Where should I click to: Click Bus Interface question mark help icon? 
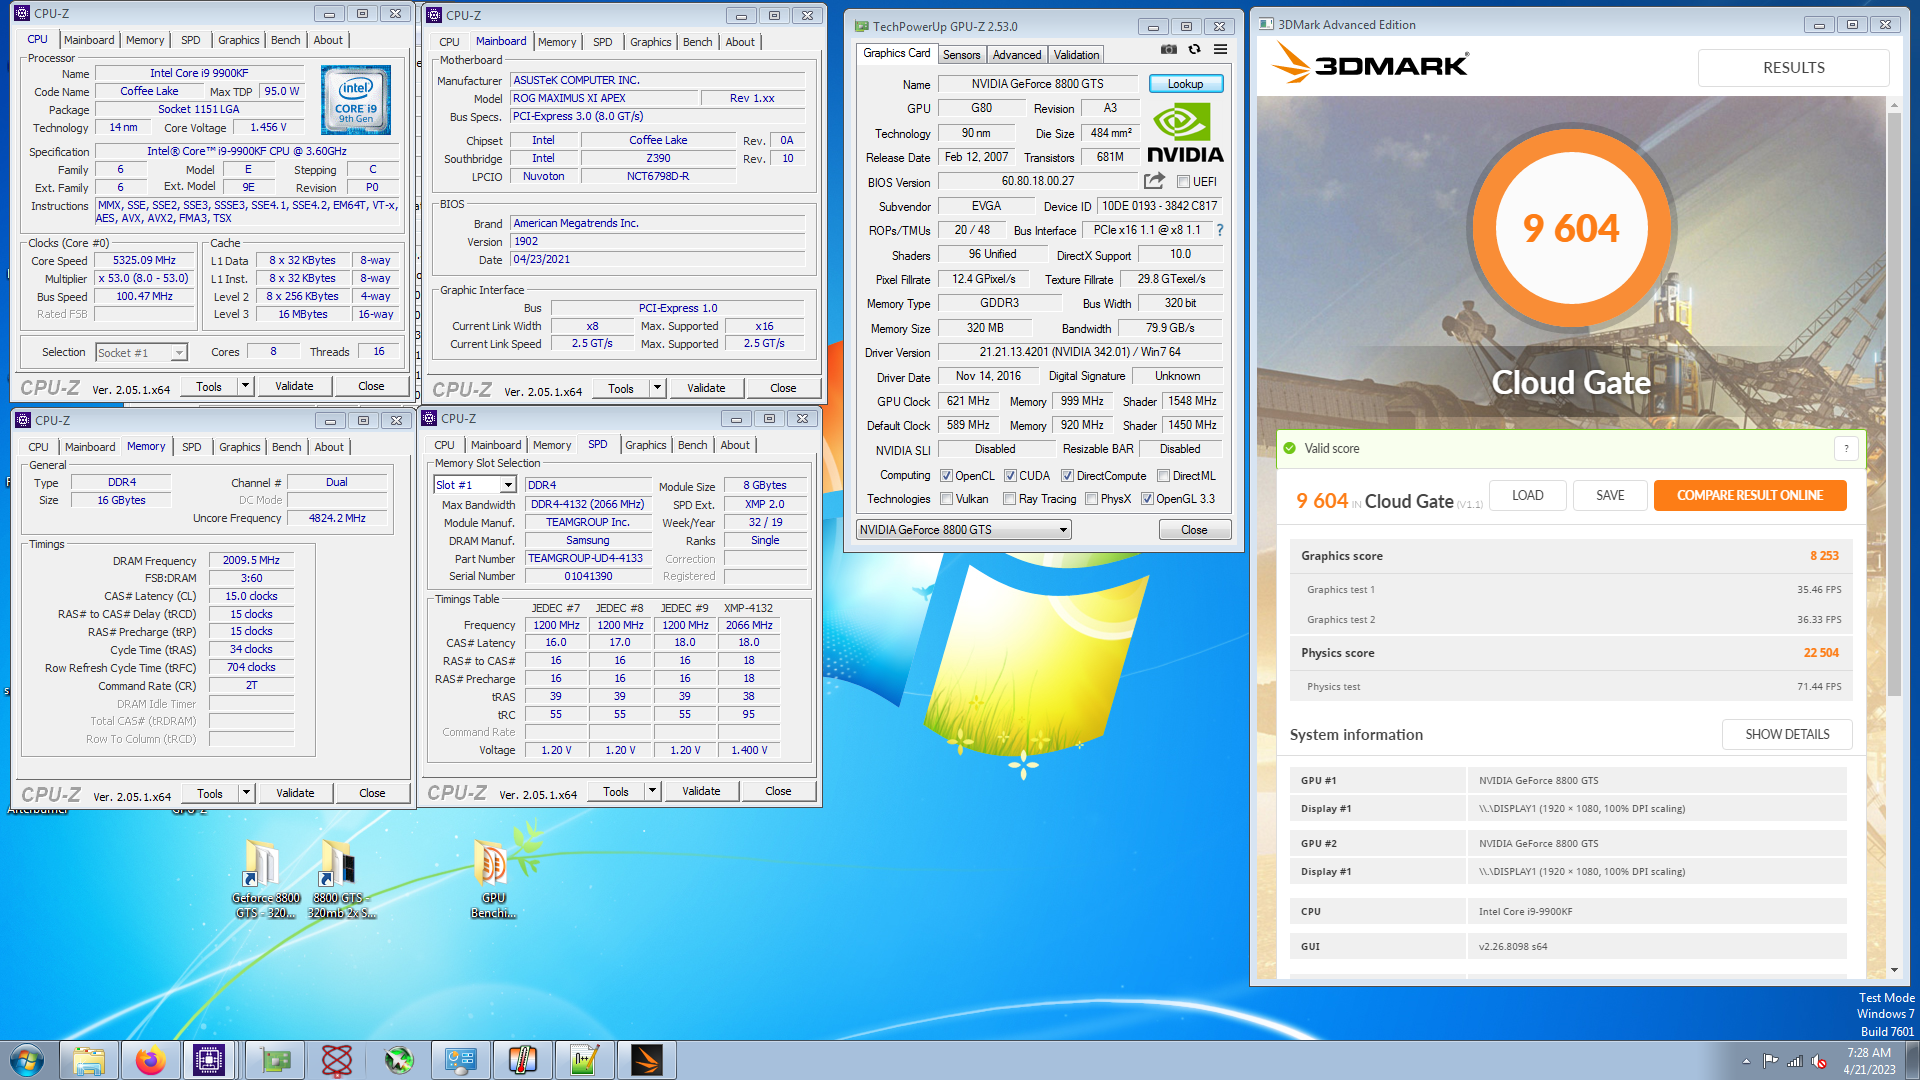(1219, 230)
